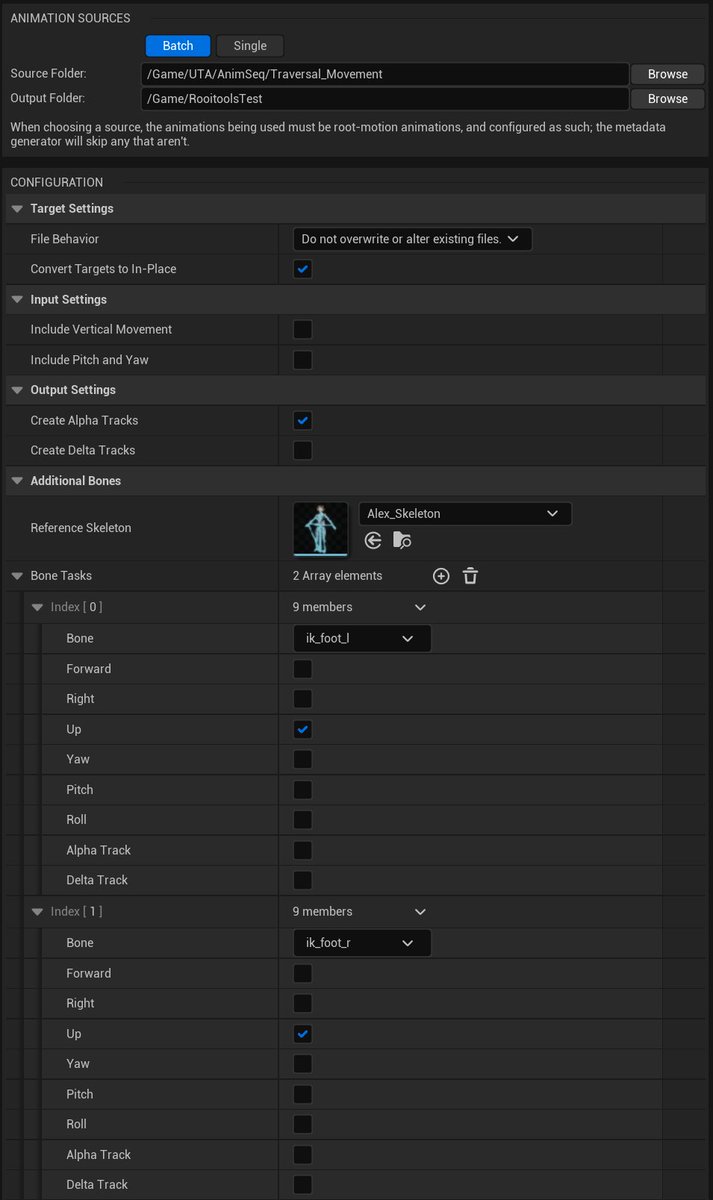Check Delta Track for the ik_foot_r bone
The width and height of the screenshot is (713, 1200).
click(x=302, y=1185)
